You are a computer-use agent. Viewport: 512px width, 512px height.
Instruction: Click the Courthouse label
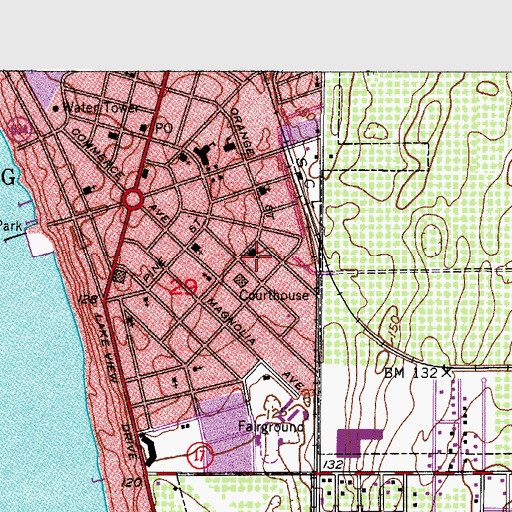(x=274, y=295)
